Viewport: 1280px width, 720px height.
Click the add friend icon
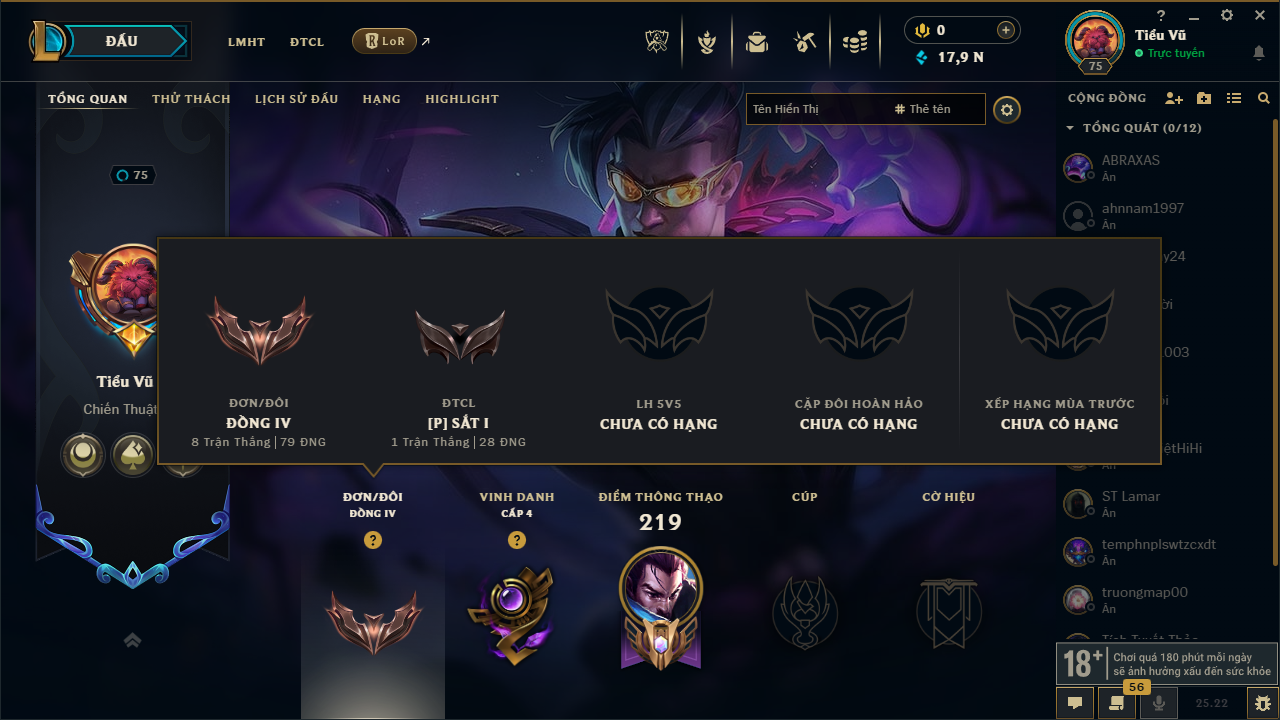tap(1174, 98)
